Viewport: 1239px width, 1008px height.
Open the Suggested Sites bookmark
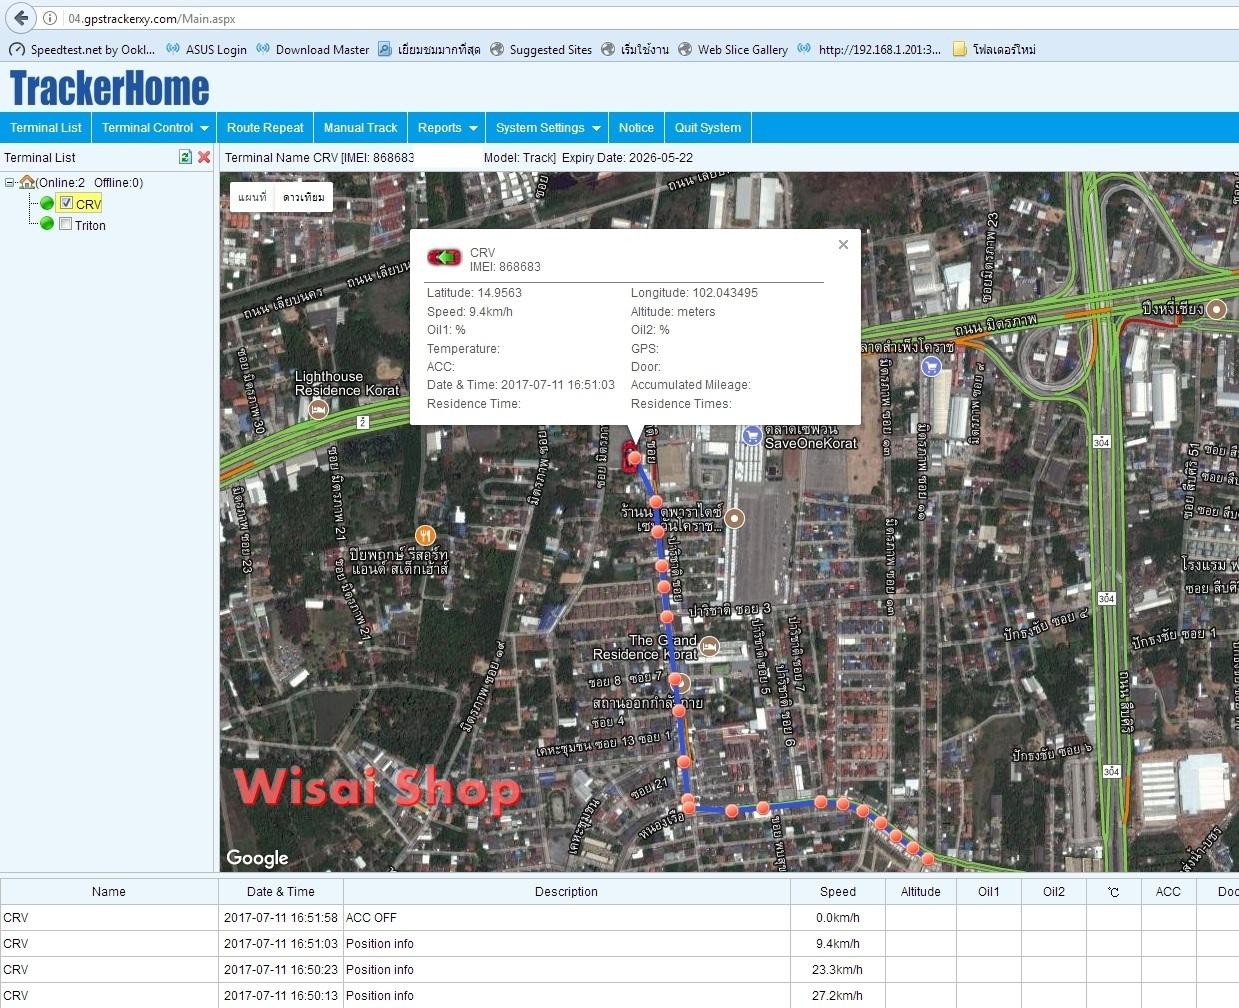(541, 49)
